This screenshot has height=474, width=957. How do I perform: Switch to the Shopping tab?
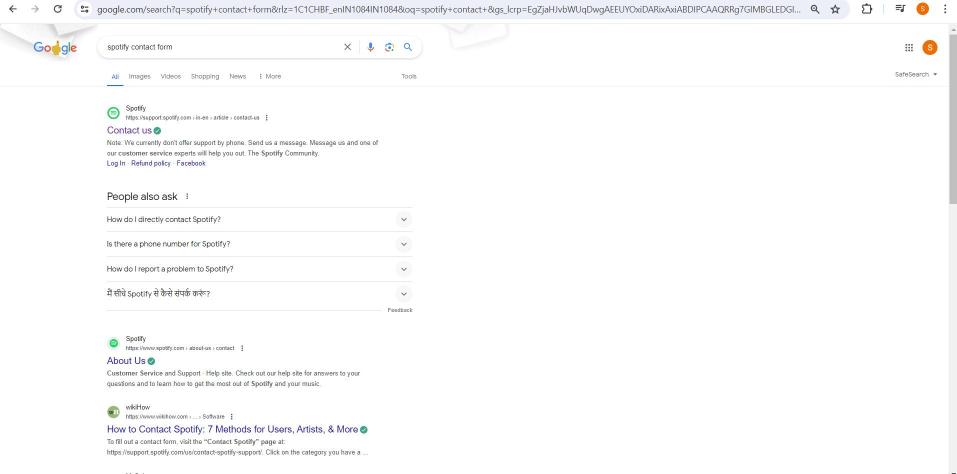(205, 76)
